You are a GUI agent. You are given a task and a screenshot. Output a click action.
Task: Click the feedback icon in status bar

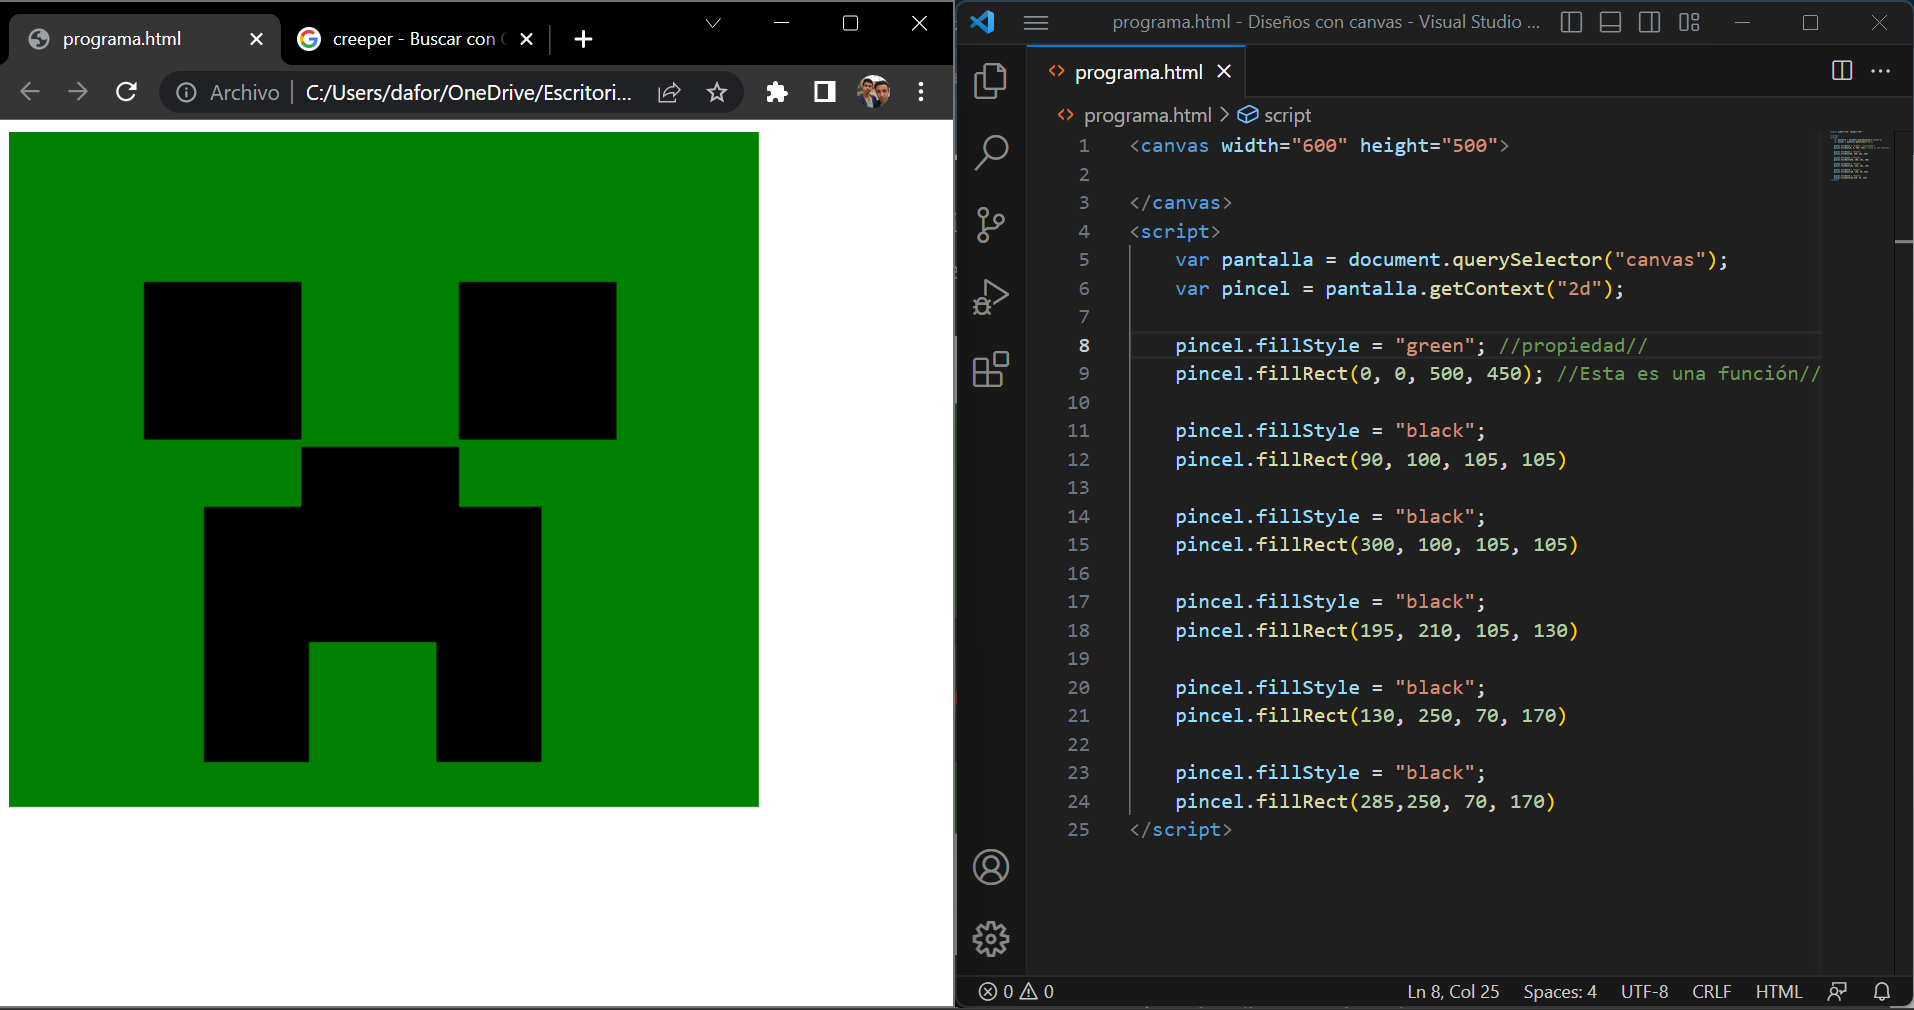(x=1837, y=991)
